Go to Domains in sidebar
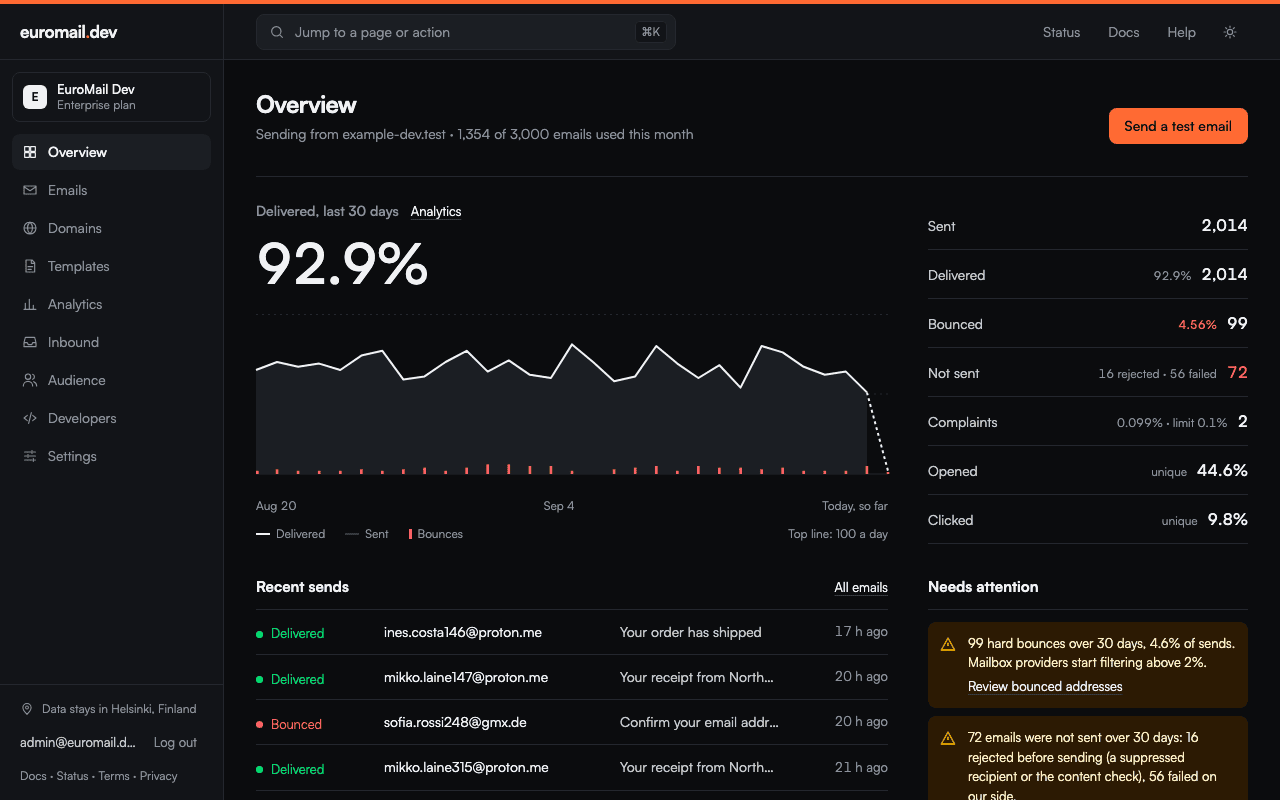 click(111, 228)
